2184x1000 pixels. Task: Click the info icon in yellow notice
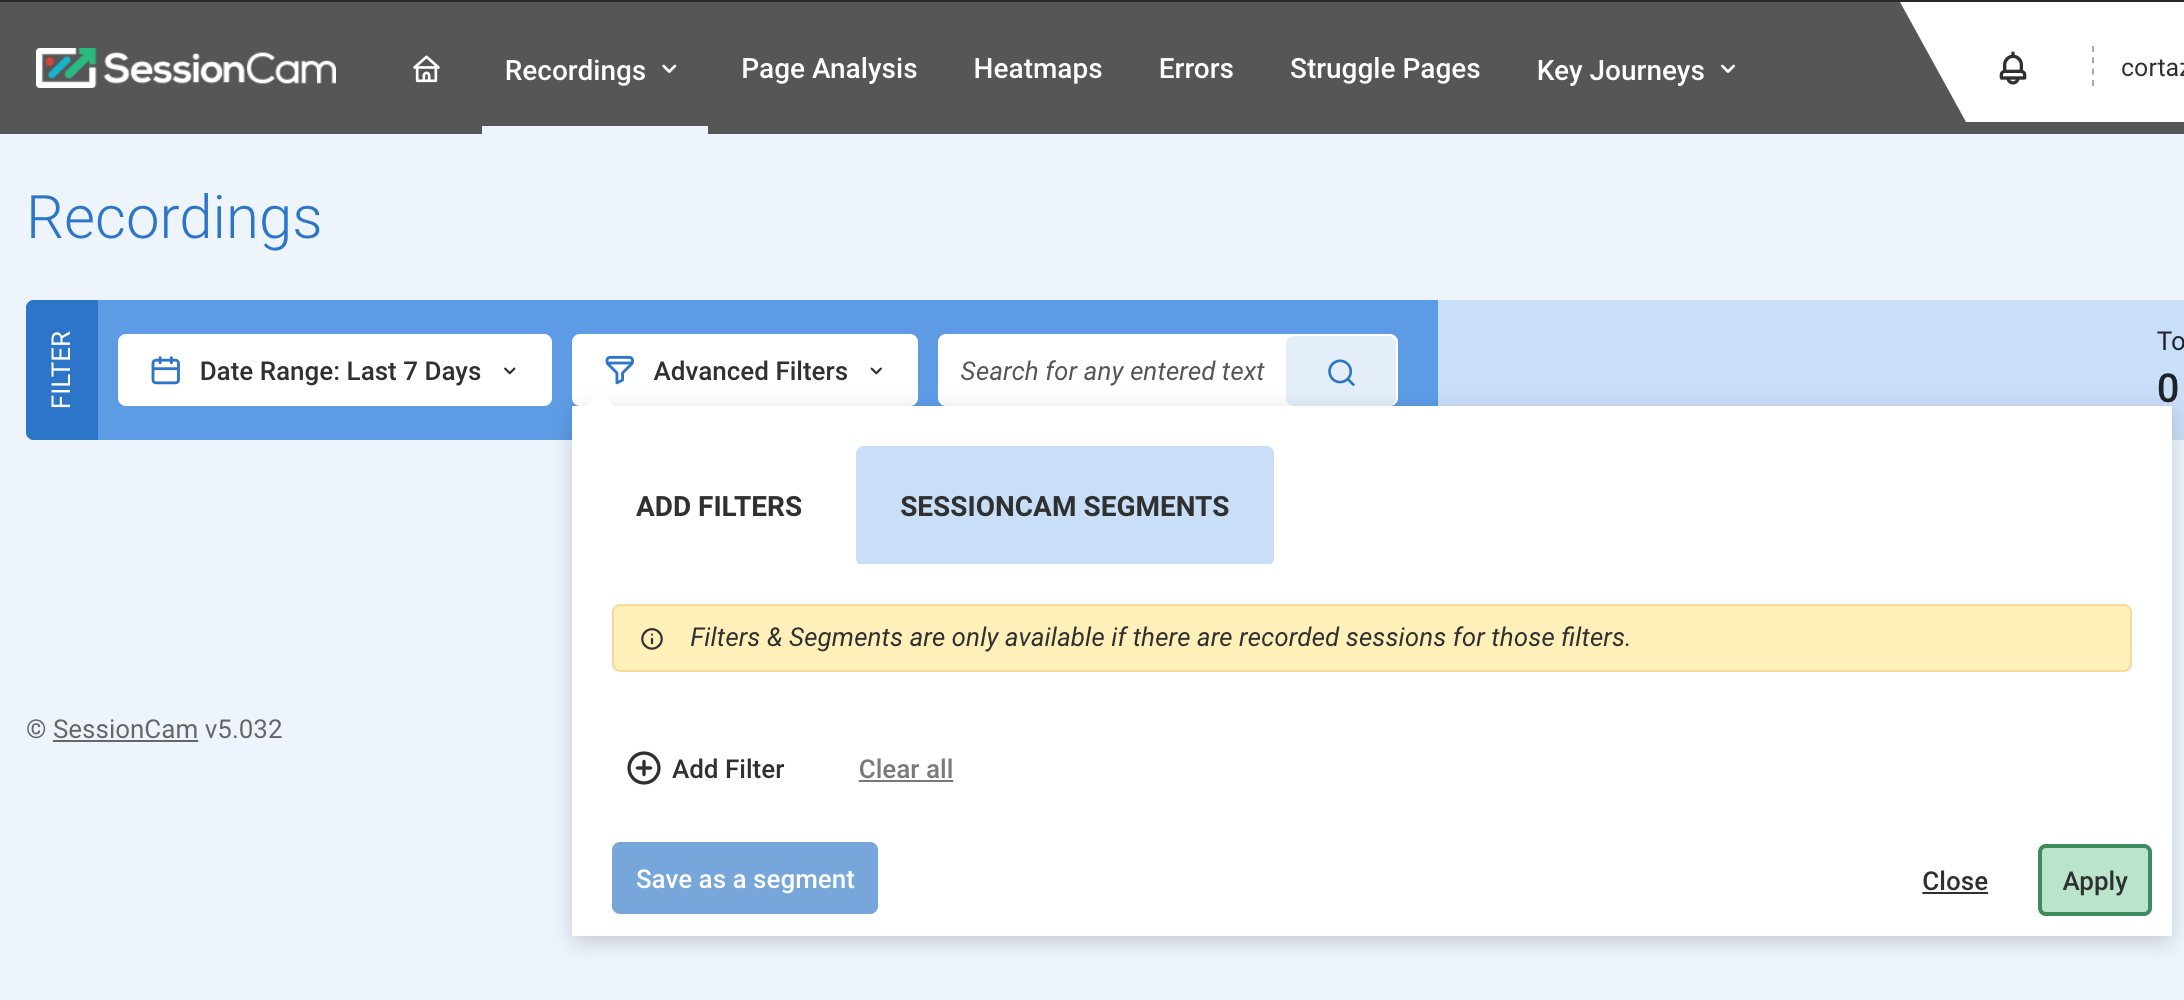coord(652,639)
